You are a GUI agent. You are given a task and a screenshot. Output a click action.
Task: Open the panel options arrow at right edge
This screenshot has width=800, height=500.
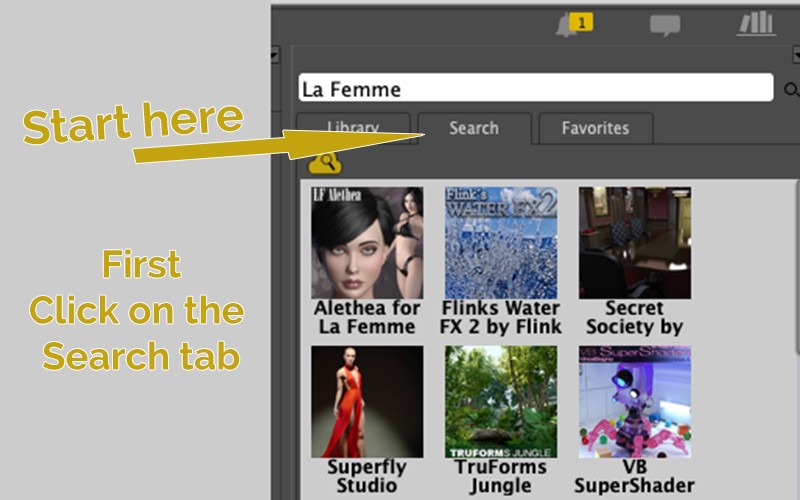click(796, 54)
